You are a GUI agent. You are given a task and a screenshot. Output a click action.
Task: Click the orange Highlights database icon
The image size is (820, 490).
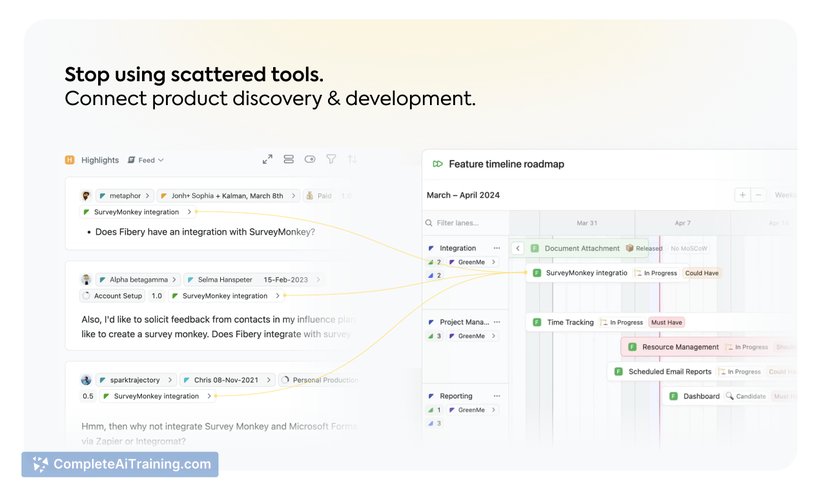[70, 160]
